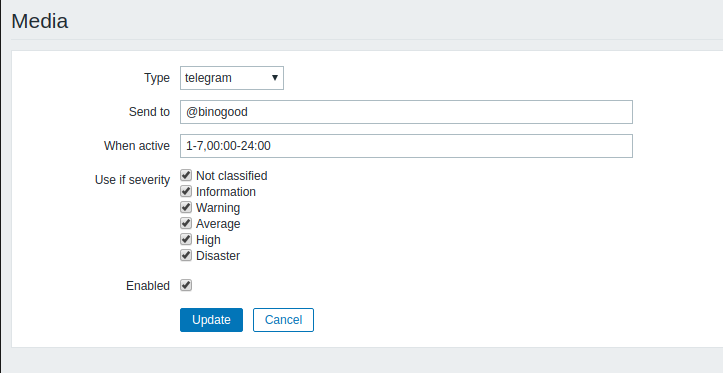Open the Type dropdown showing telegram
This screenshot has height=373, width=723.
click(231, 78)
